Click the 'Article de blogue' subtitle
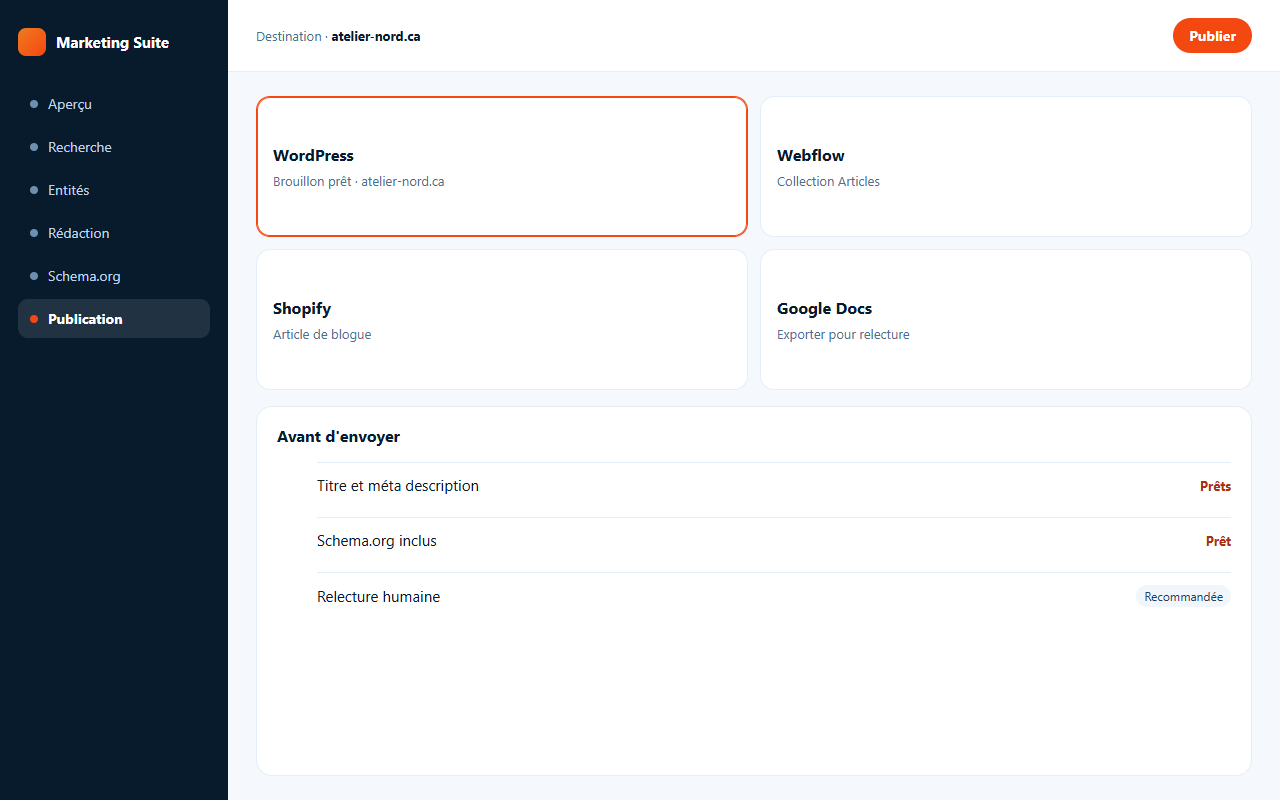Image resolution: width=1280 pixels, height=800 pixels. pos(322,335)
